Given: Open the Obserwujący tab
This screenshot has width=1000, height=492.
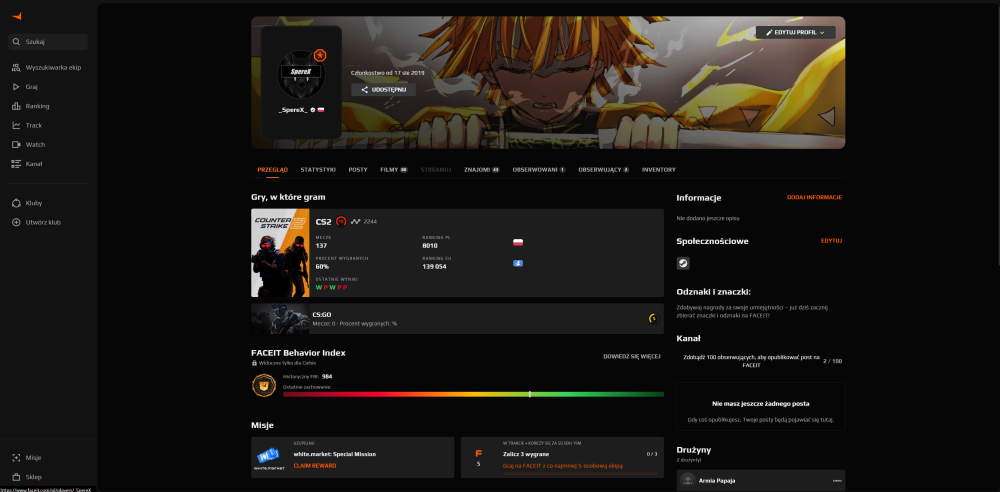Looking at the screenshot, I should (x=603, y=170).
